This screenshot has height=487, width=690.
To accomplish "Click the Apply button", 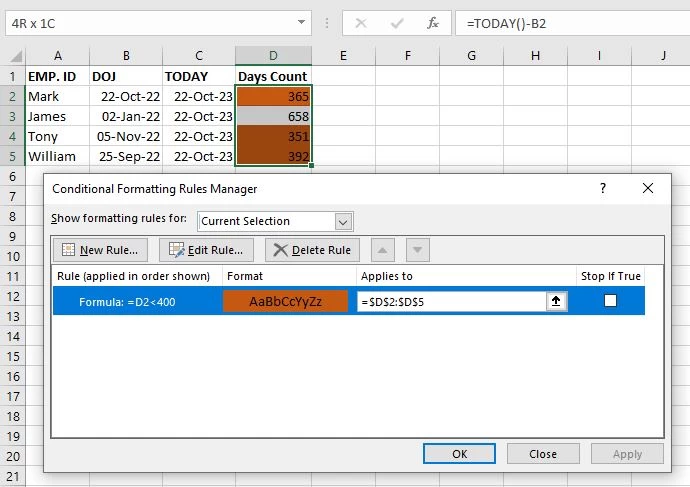I will point(627,454).
